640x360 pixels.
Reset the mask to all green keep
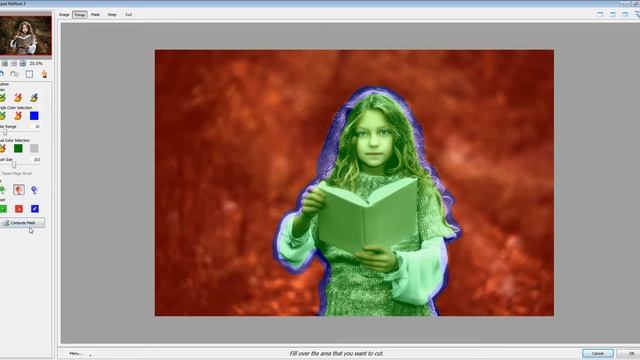(x=3, y=209)
